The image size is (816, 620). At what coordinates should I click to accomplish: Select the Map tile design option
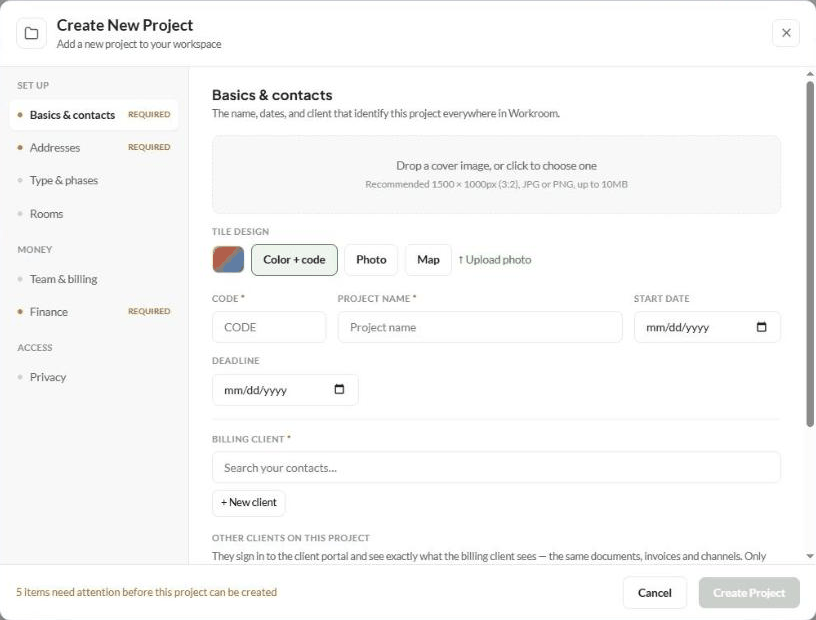point(428,260)
